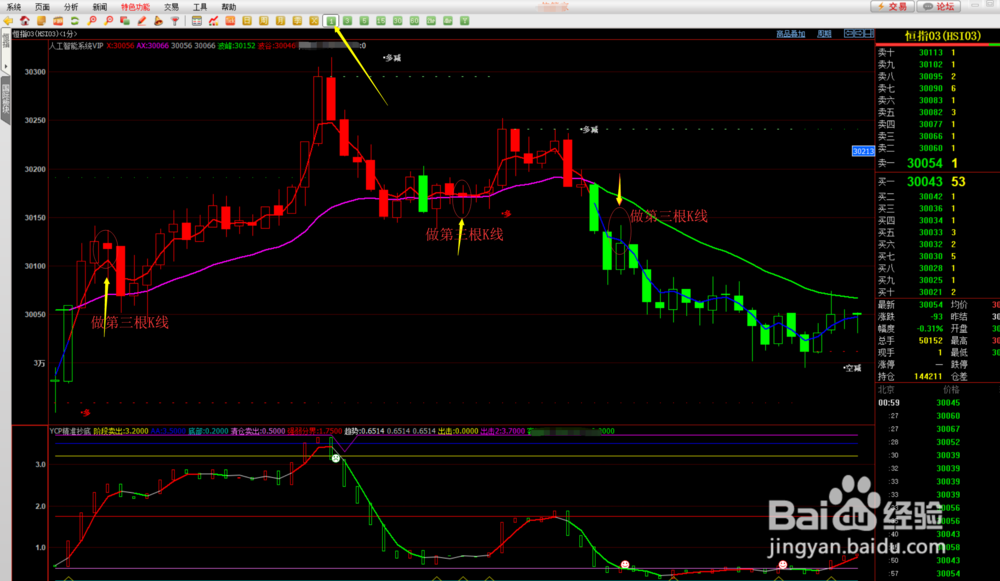Screen dimensions: 1000x581
Task: Select the pencil drawing tool icon
Action: [142, 21]
